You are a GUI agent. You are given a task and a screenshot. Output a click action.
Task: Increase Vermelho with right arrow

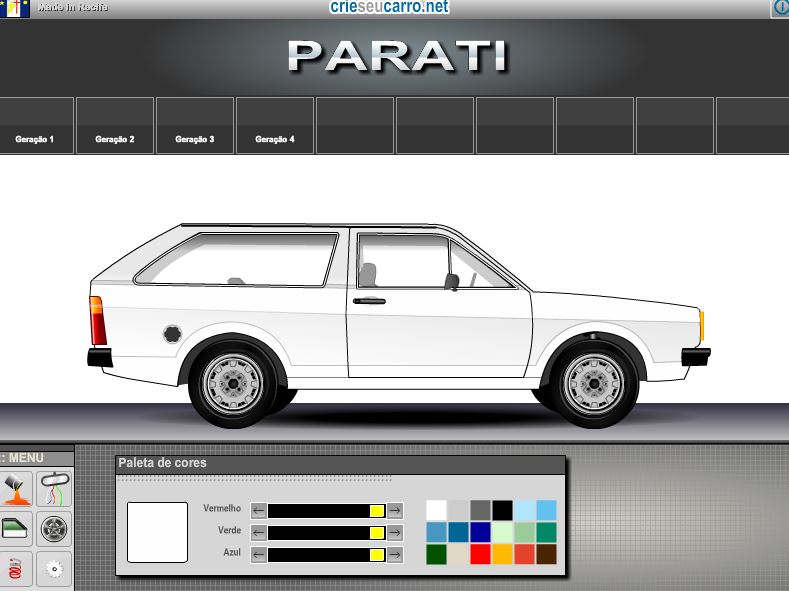[x=395, y=511]
